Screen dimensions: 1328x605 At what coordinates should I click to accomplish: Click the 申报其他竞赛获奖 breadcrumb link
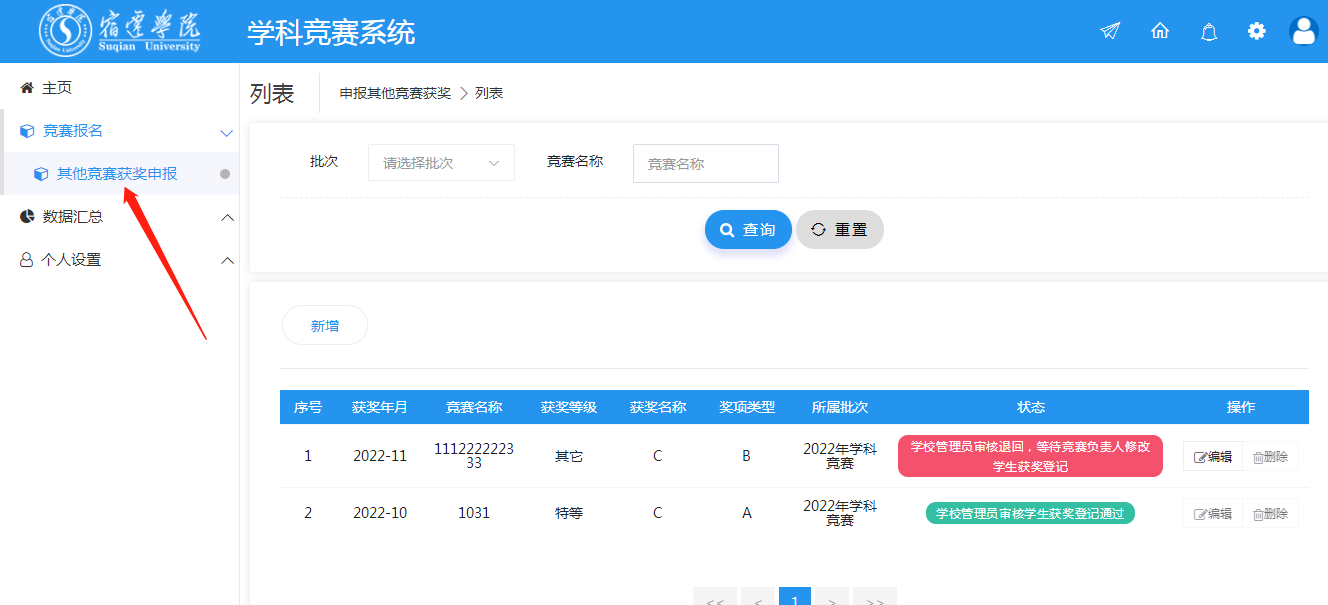pos(395,93)
